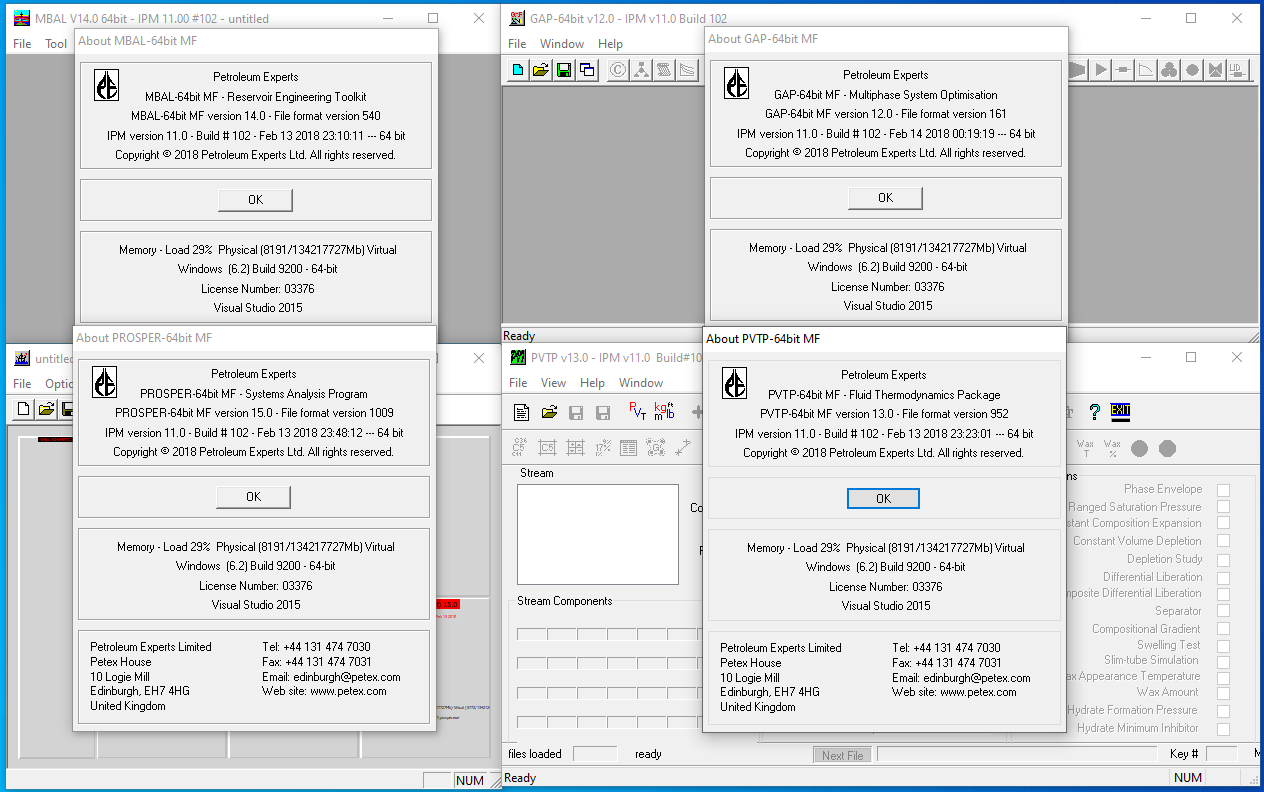Click Open folder icon in PVTP toolbar

tap(549, 412)
